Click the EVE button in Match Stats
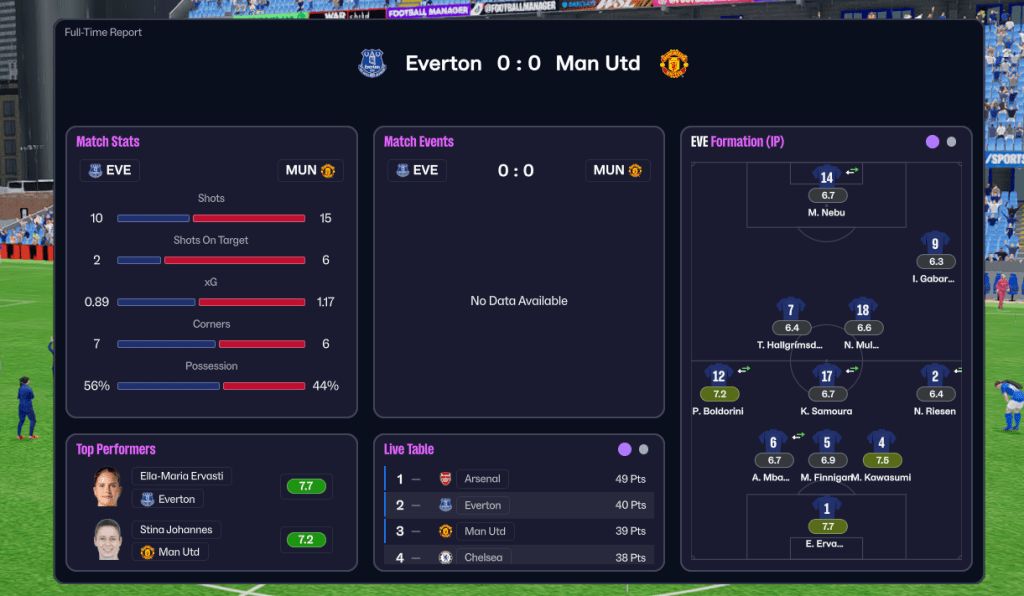The image size is (1024, 596). tap(110, 170)
